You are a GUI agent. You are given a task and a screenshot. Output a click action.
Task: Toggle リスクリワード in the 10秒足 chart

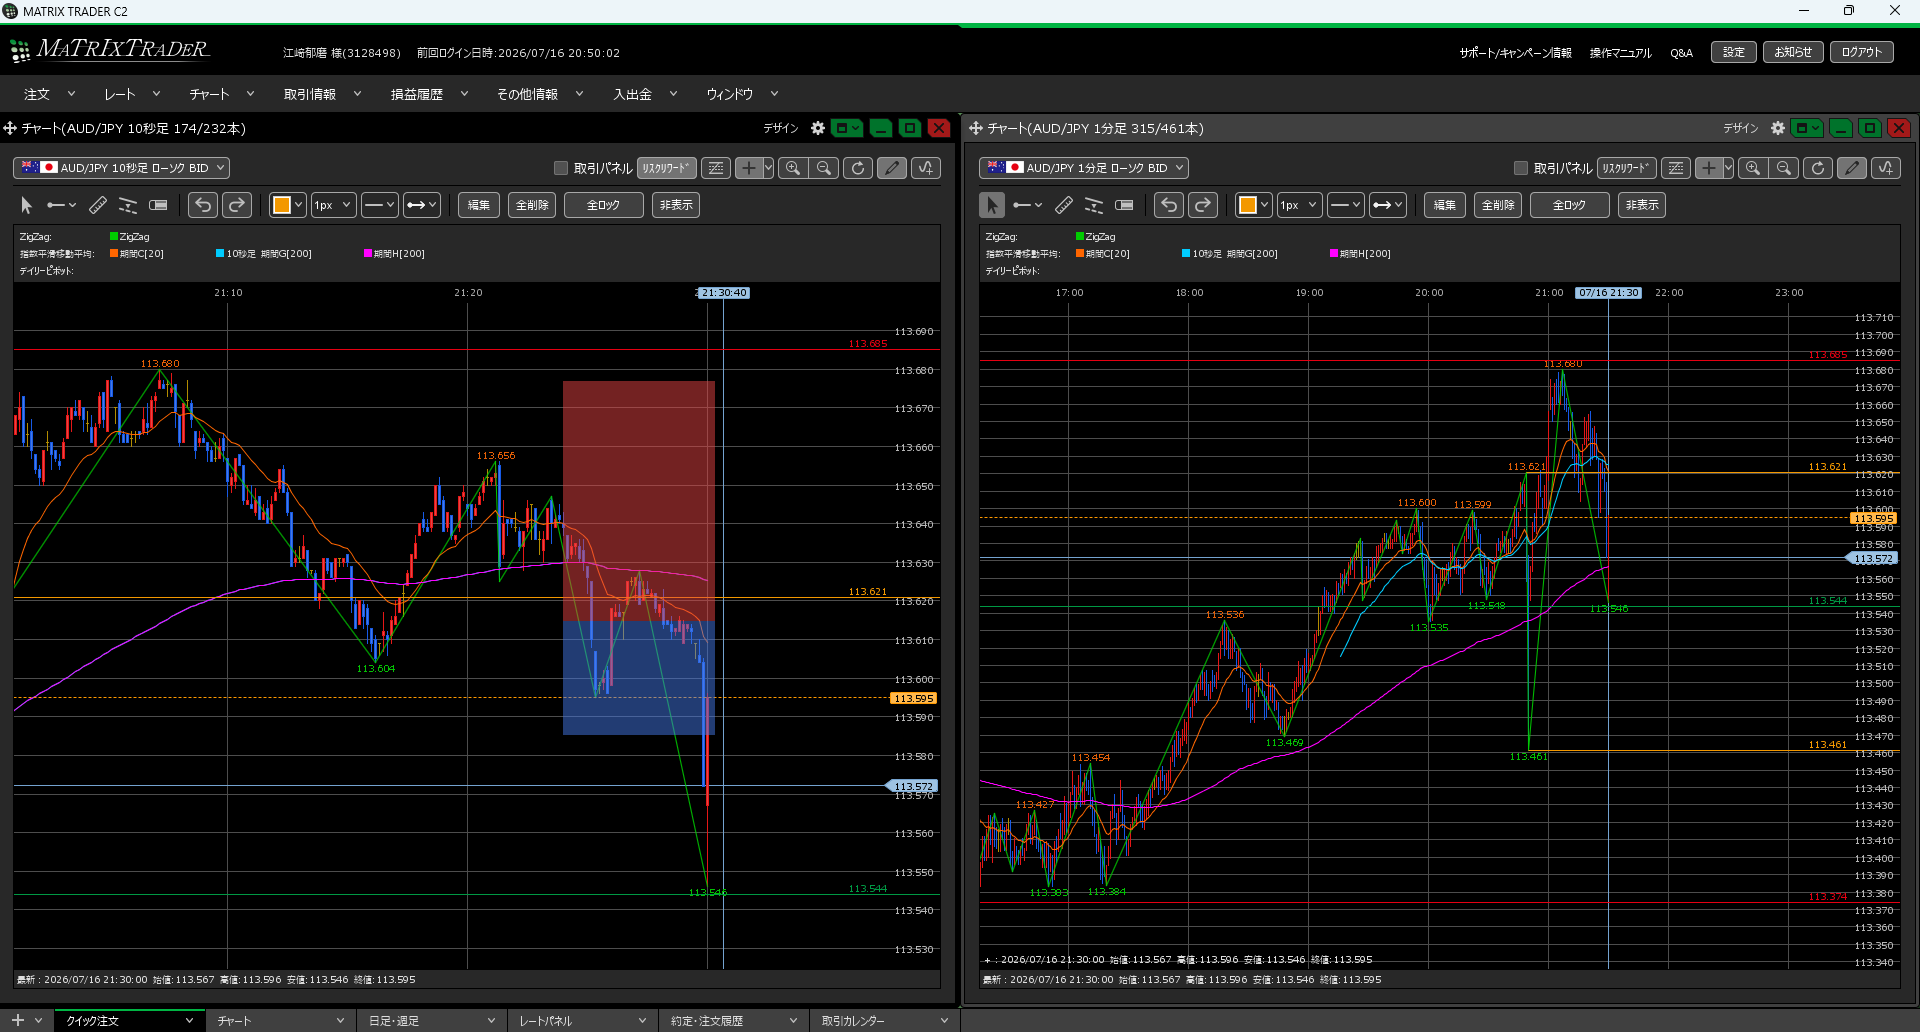pos(667,168)
